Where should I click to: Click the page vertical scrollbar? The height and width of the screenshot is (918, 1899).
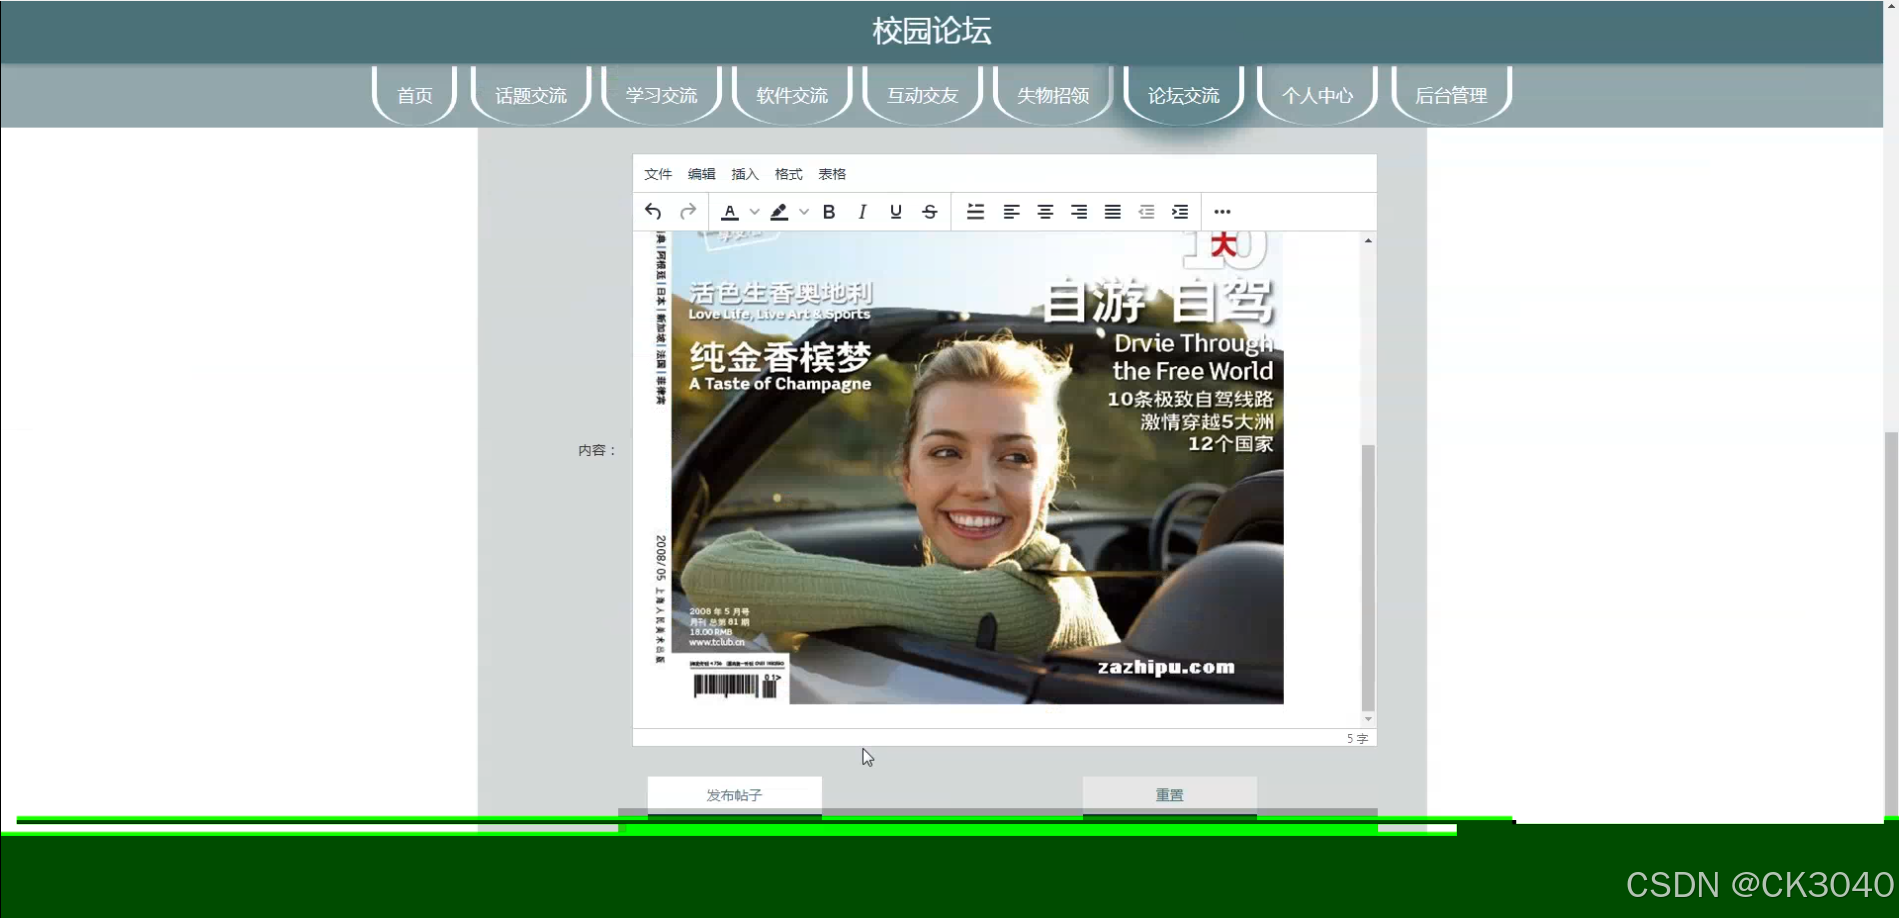[1891, 624]
